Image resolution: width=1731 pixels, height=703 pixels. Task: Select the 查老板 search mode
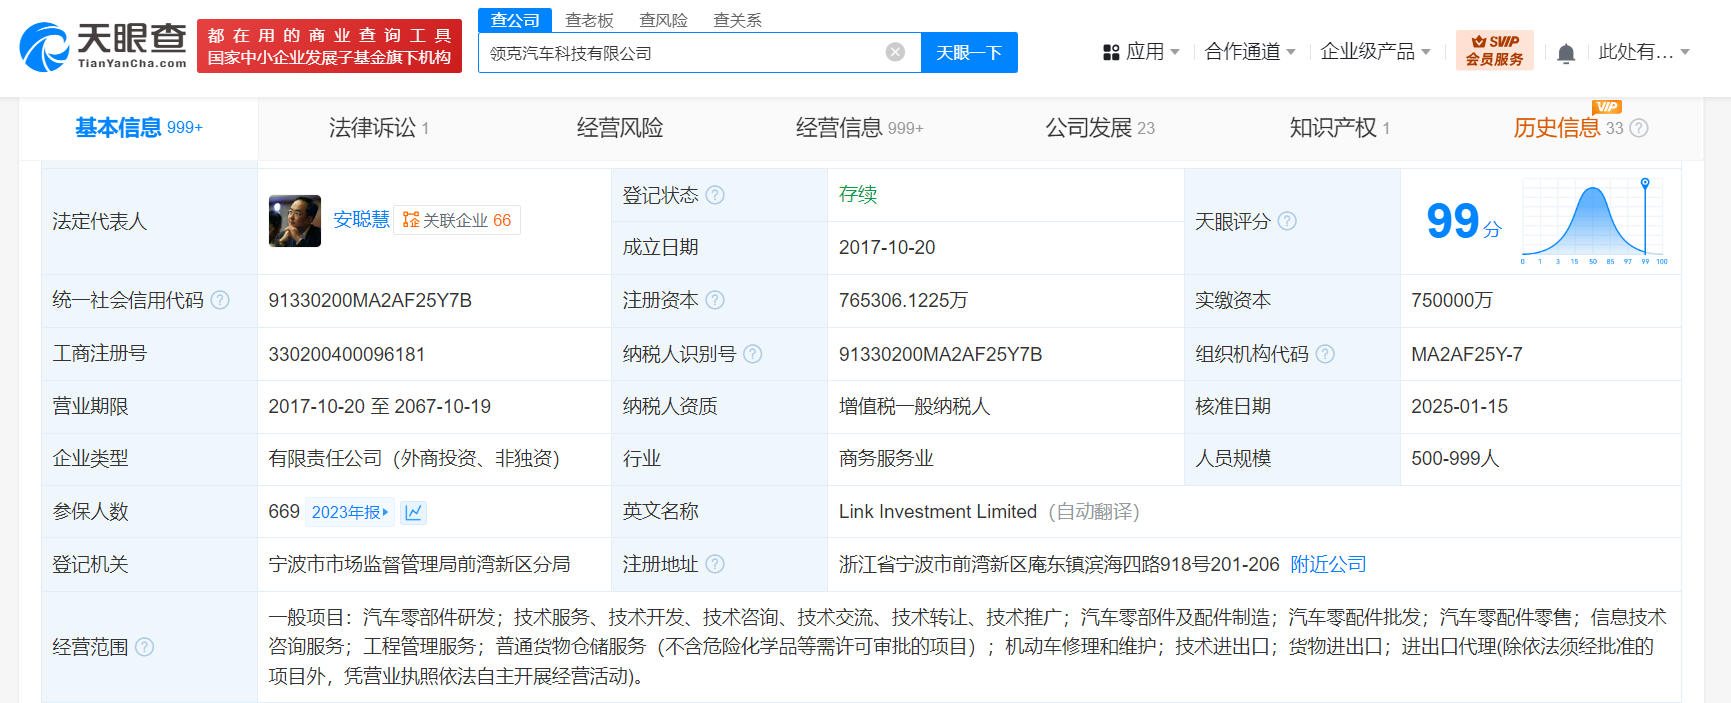(589, 20)
